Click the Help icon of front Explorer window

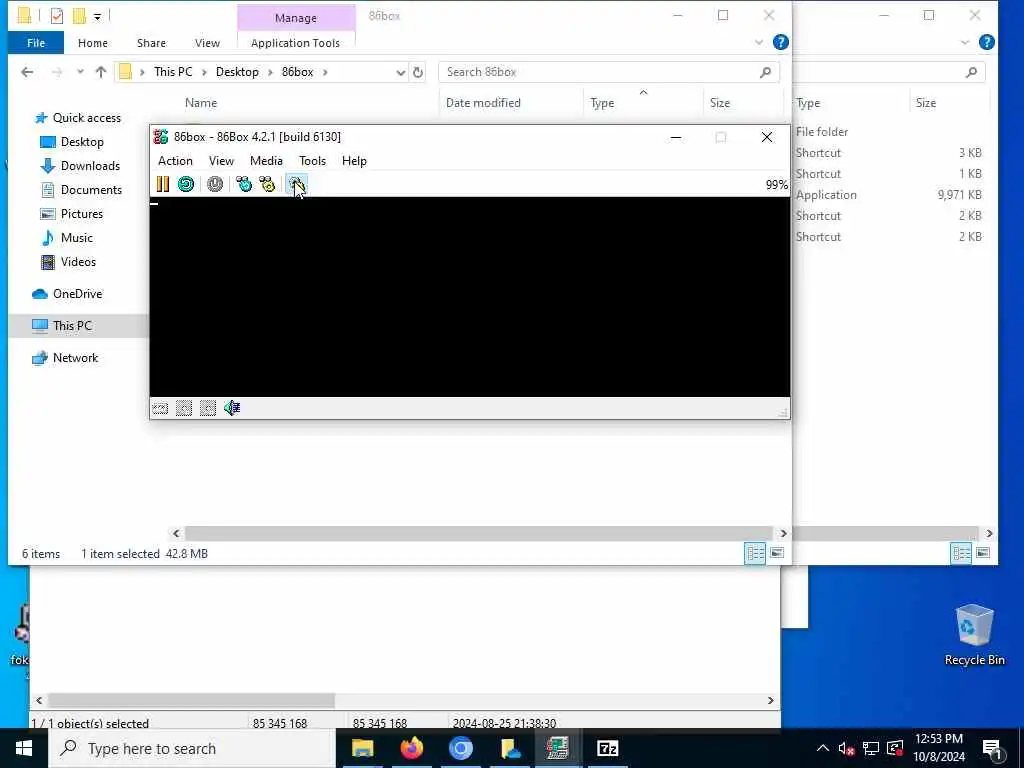click(x=780, y=42)
